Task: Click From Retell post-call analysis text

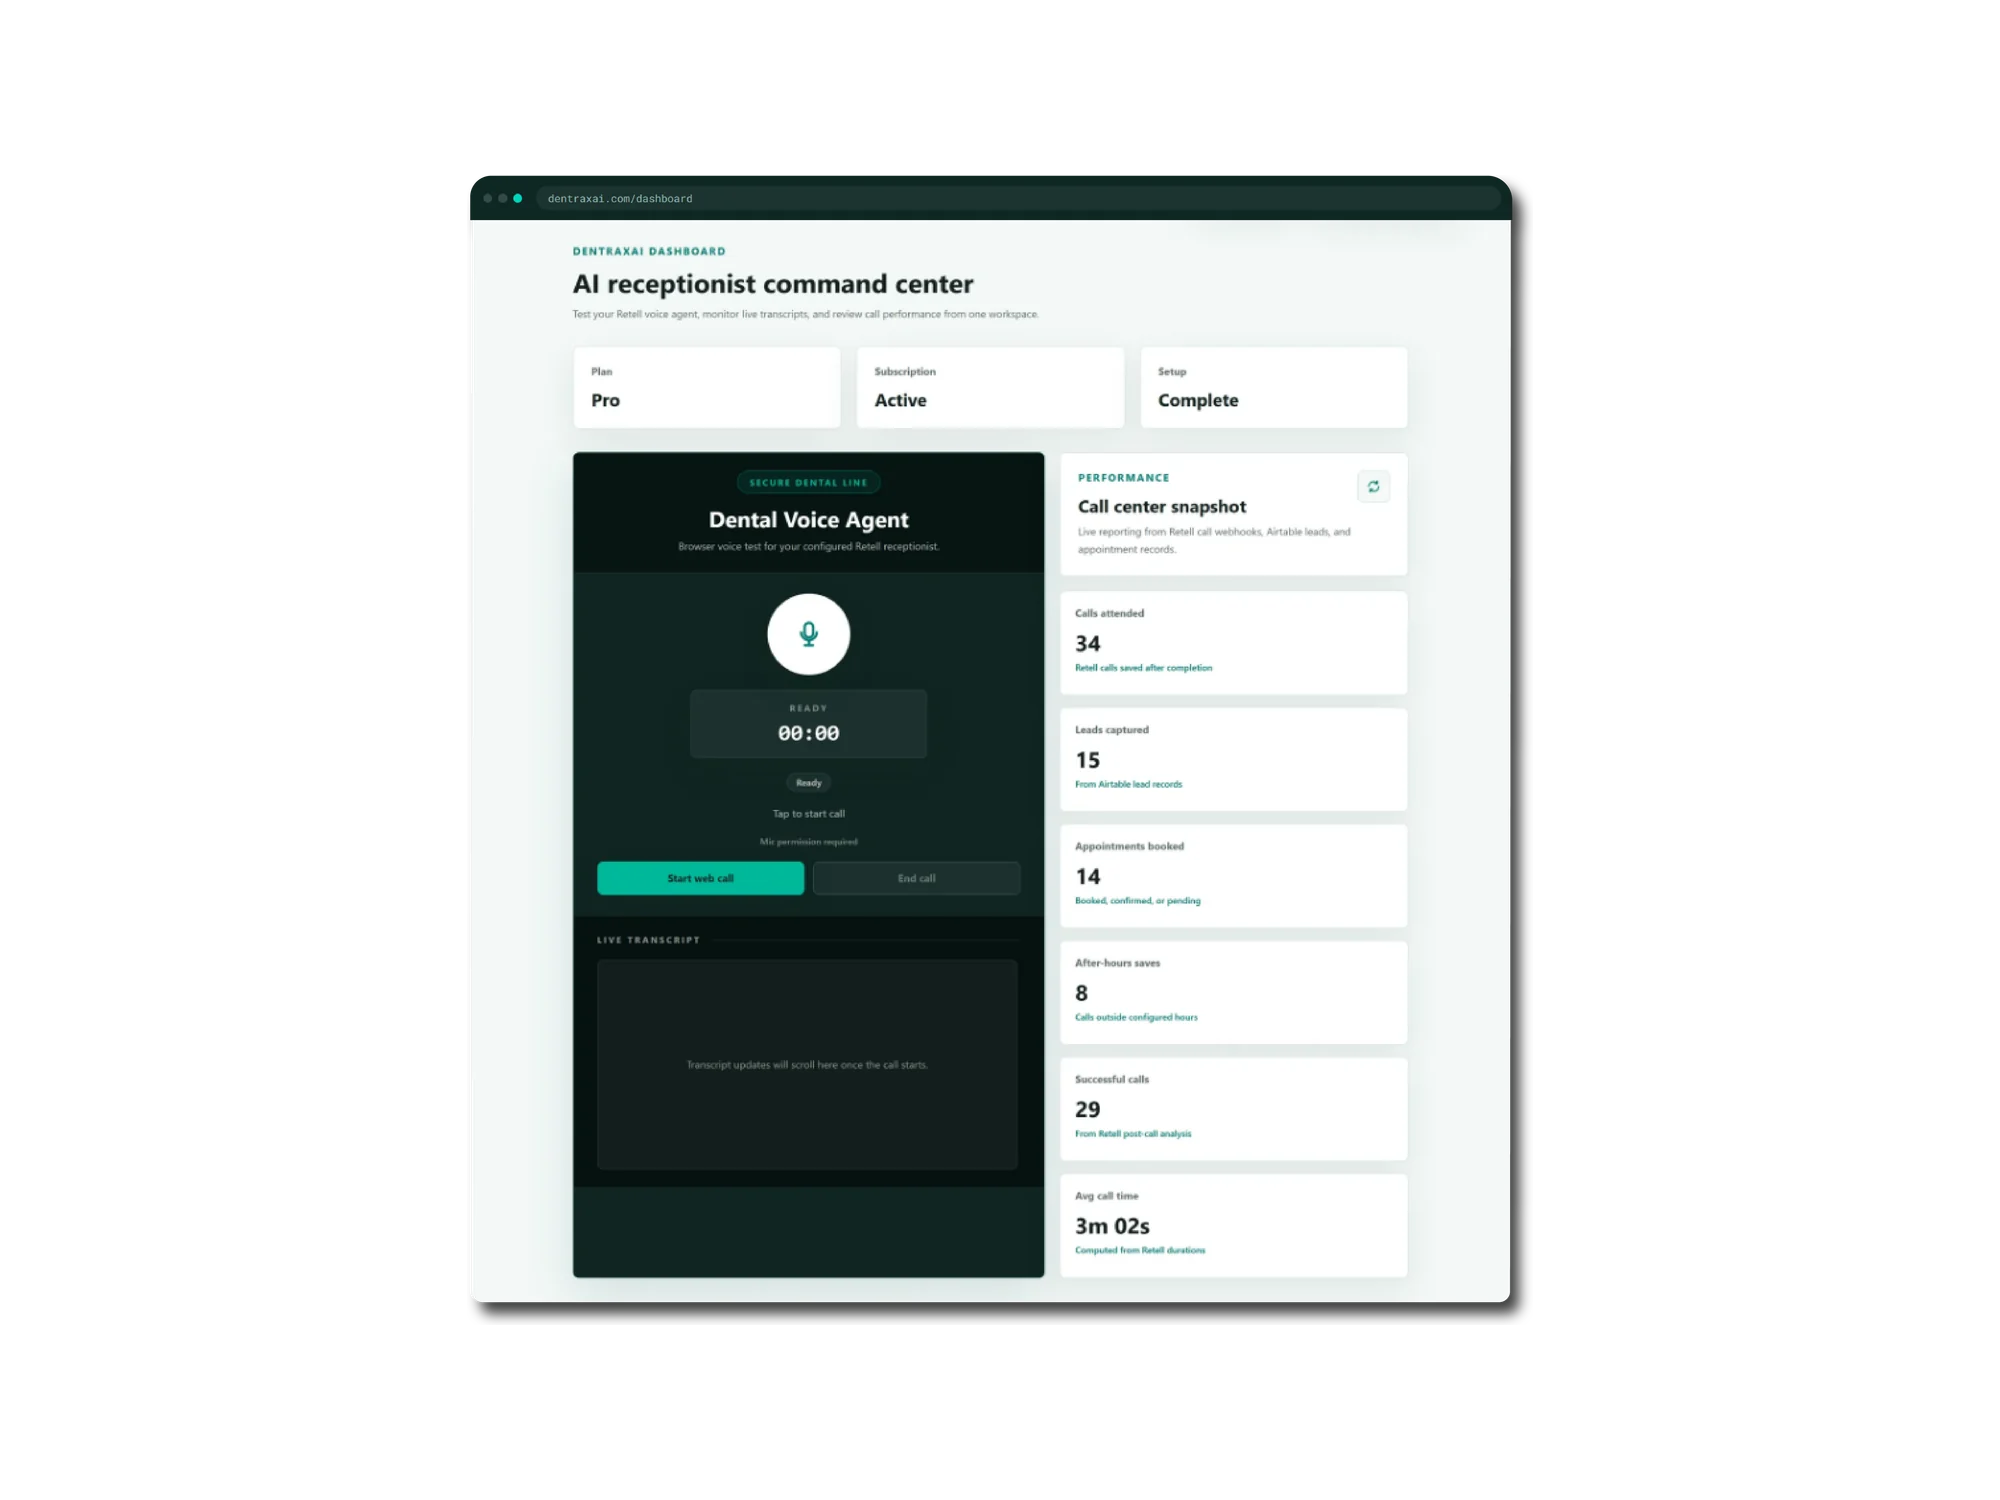Action: (1133, 1134)
